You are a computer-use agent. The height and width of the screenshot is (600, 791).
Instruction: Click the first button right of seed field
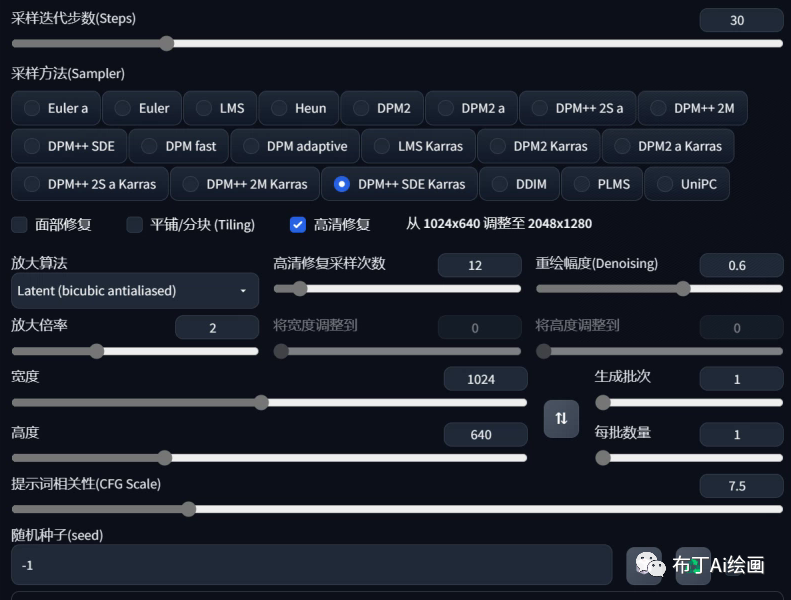pyautogui.click(x=644, y=565)
